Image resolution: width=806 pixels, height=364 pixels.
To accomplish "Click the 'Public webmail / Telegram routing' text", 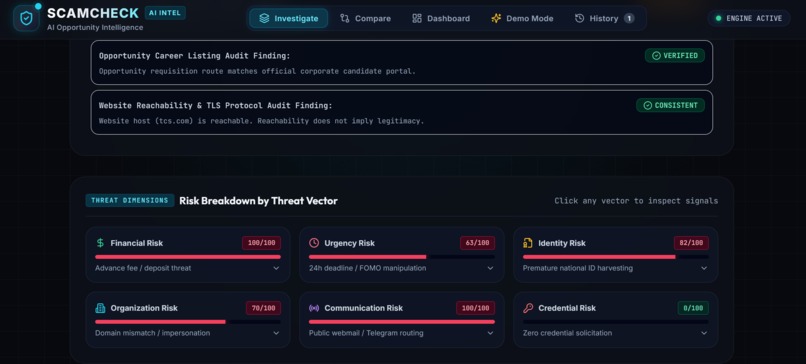I will point(366,333).
